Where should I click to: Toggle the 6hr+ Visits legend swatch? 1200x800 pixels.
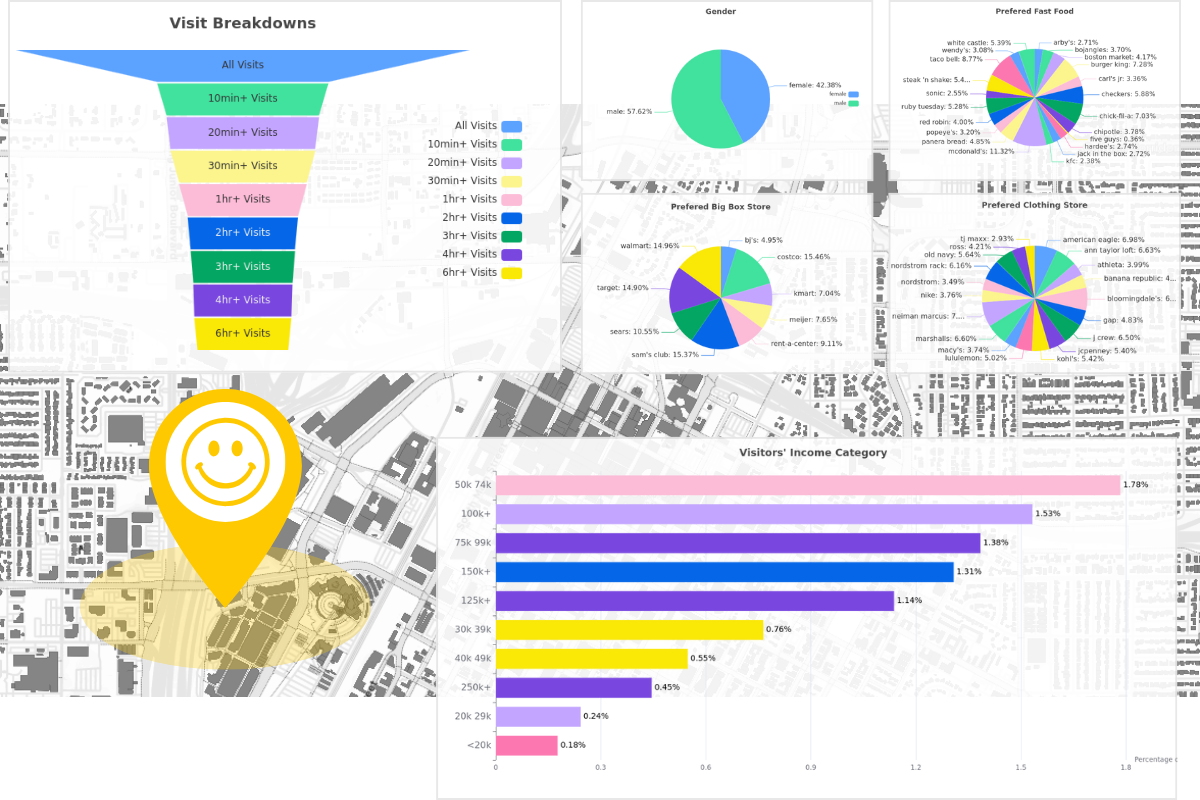(512, 272)
